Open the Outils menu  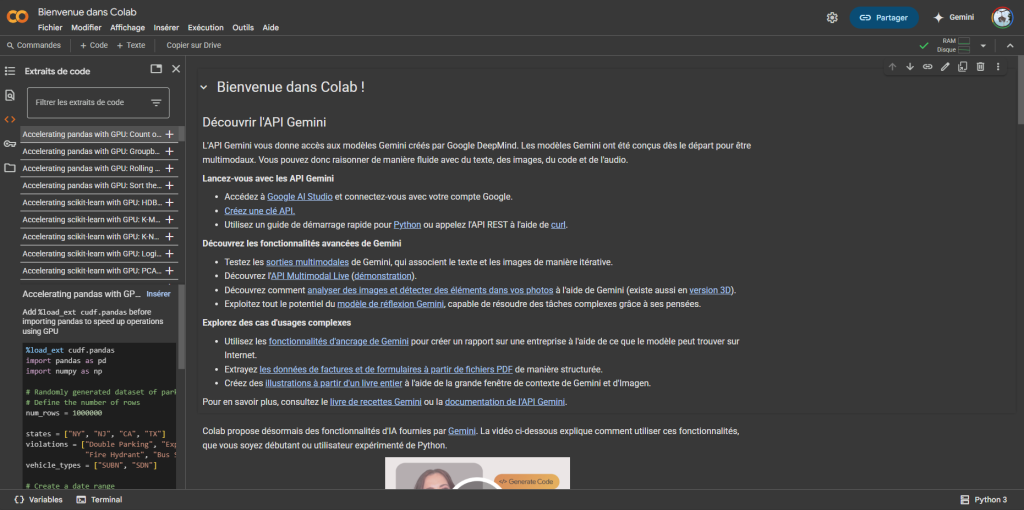[x=243, y=27]
